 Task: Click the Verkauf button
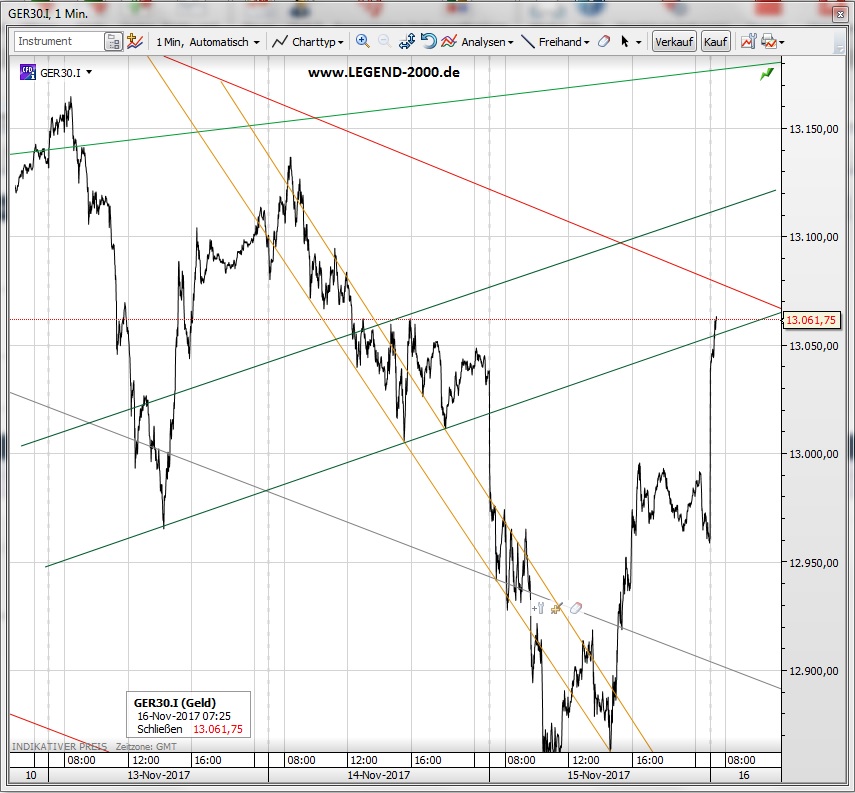point(675,41)
